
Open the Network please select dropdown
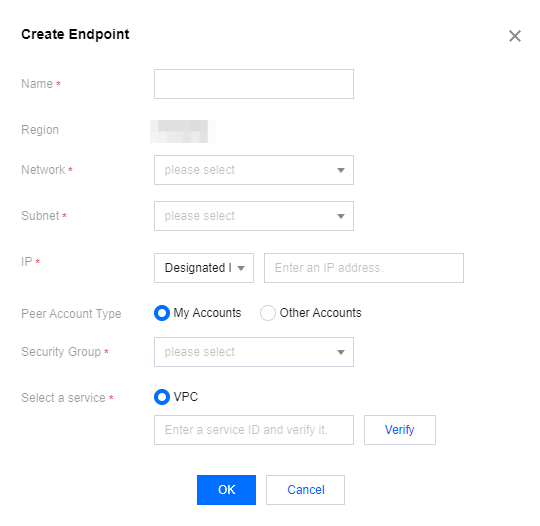254,170
